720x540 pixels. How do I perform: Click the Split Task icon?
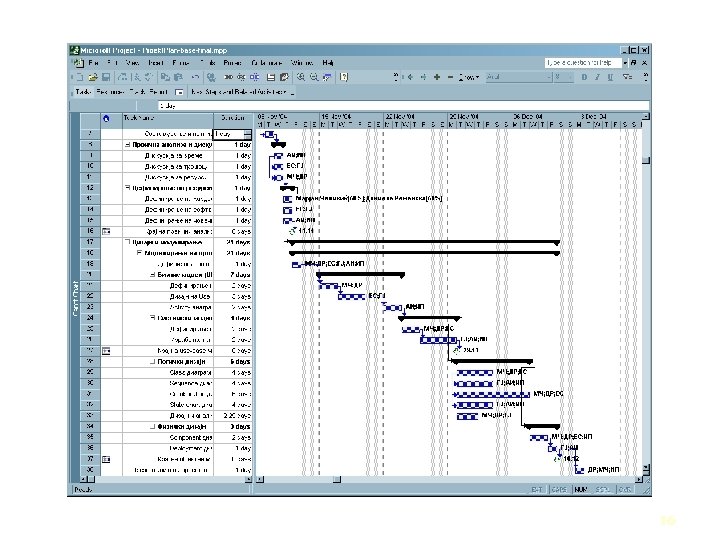(254, 77)
